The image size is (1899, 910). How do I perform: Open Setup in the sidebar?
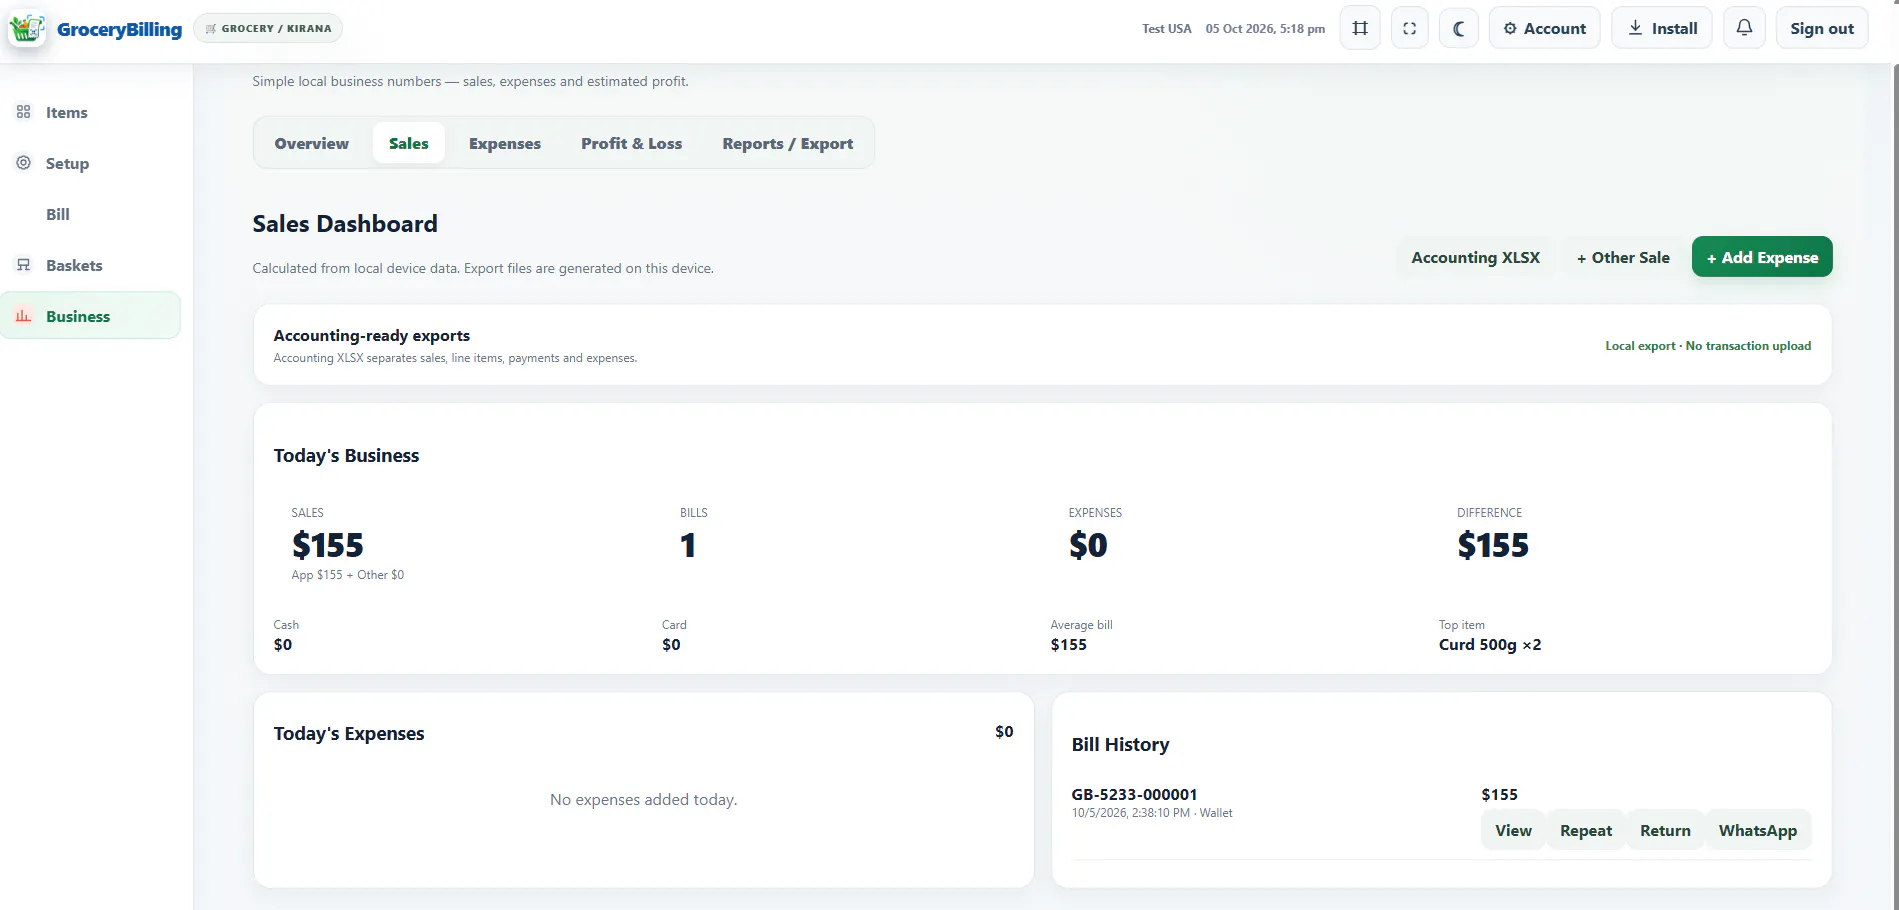tap(90, 163)
